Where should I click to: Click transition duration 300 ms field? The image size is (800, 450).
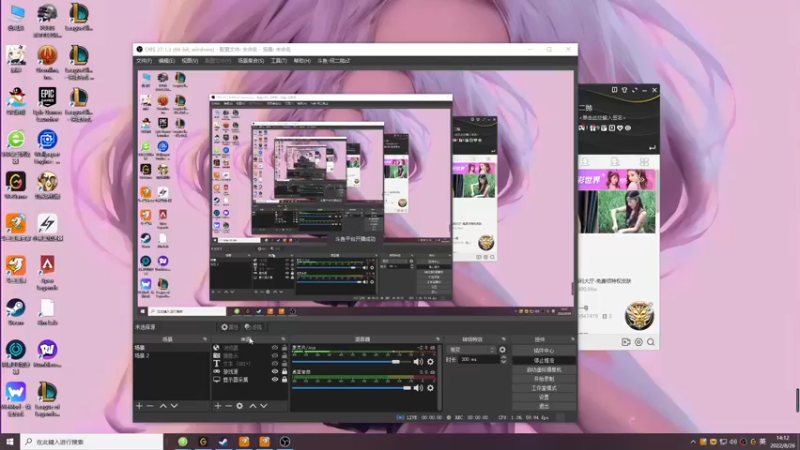click(x=479, y=360)
